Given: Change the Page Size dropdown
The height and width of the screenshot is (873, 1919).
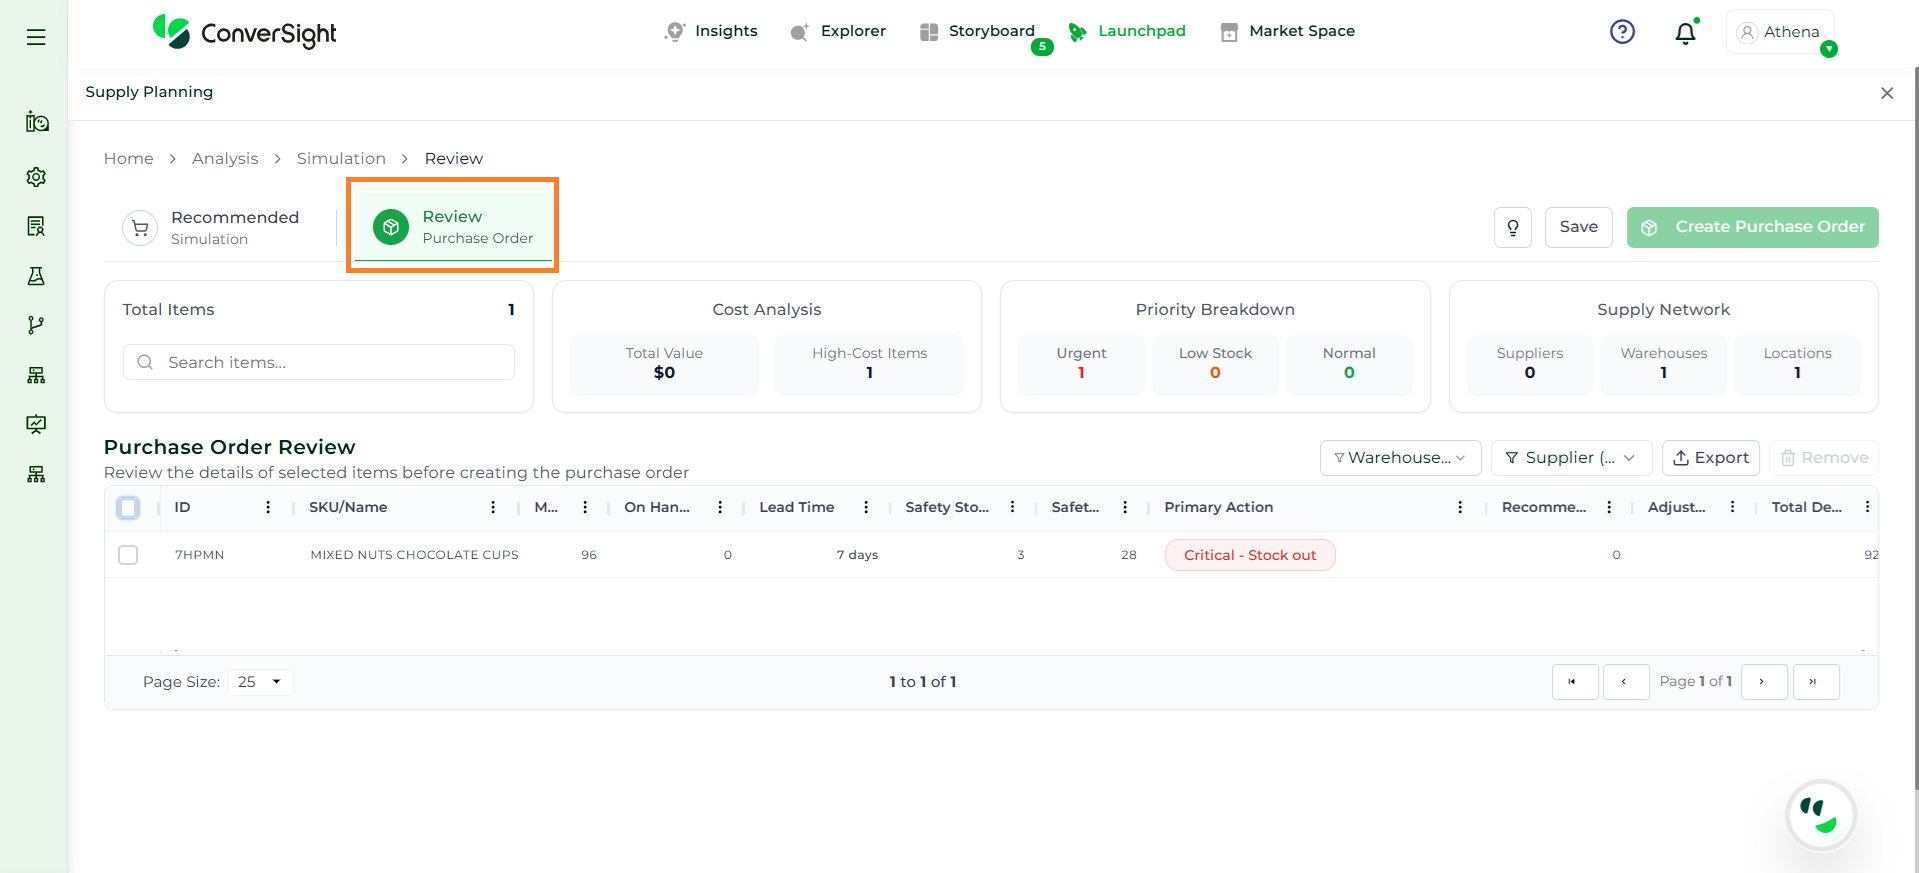Looking at the screenshot, I should coord(259,682).
